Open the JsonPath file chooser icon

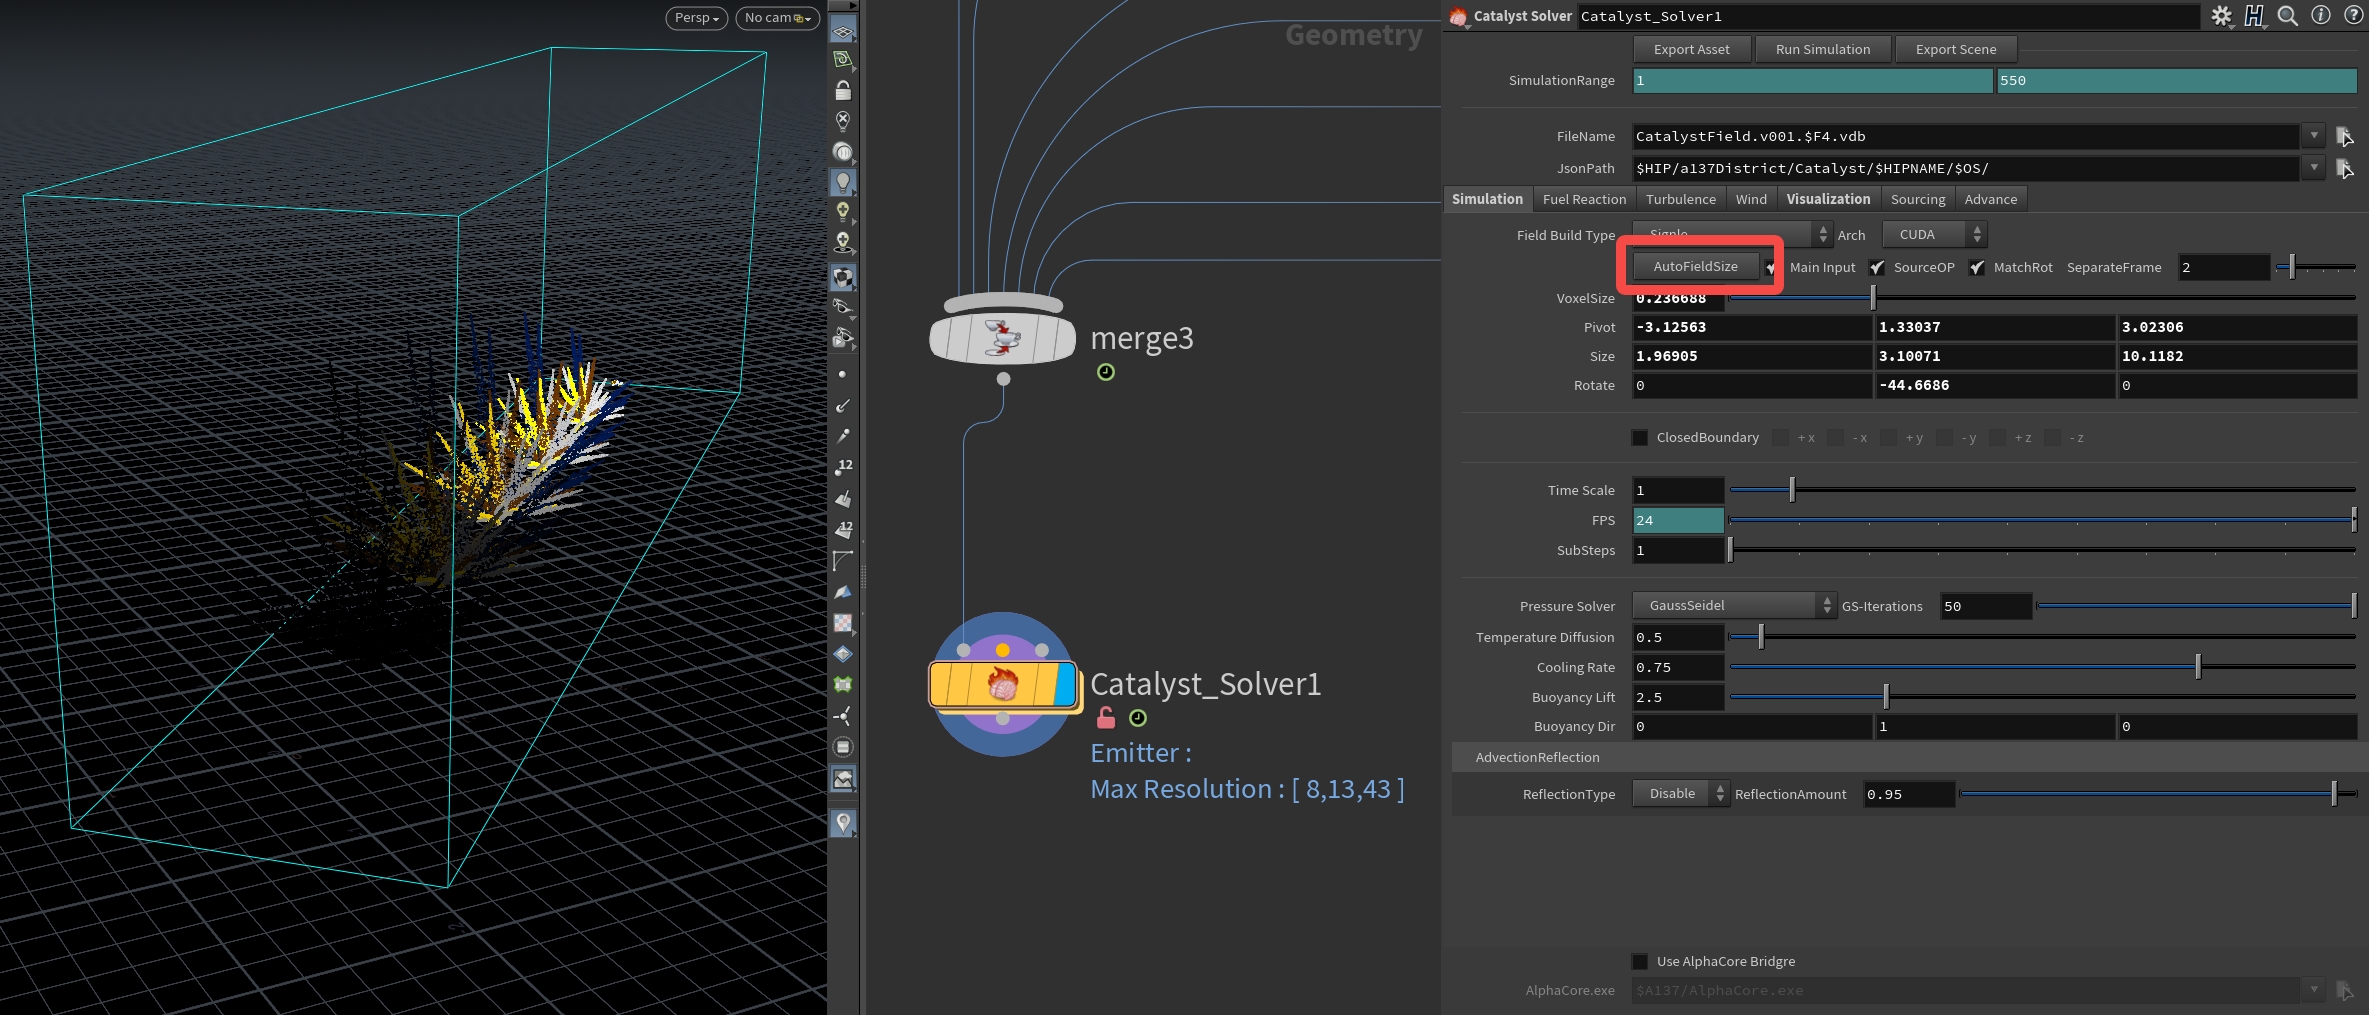(x=2344, y=169)
